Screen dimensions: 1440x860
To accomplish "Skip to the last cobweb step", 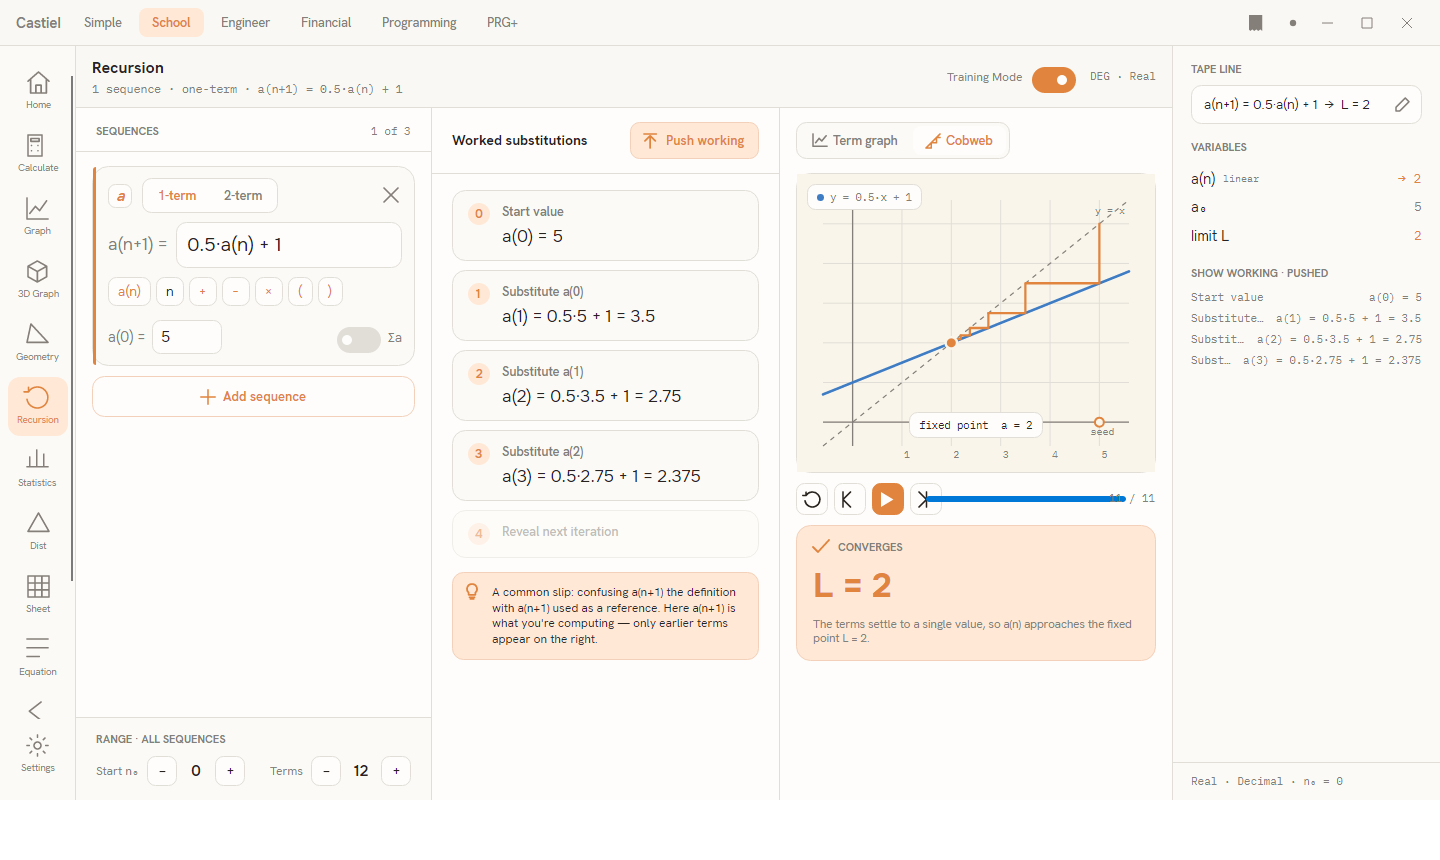I will pos(924,499).
